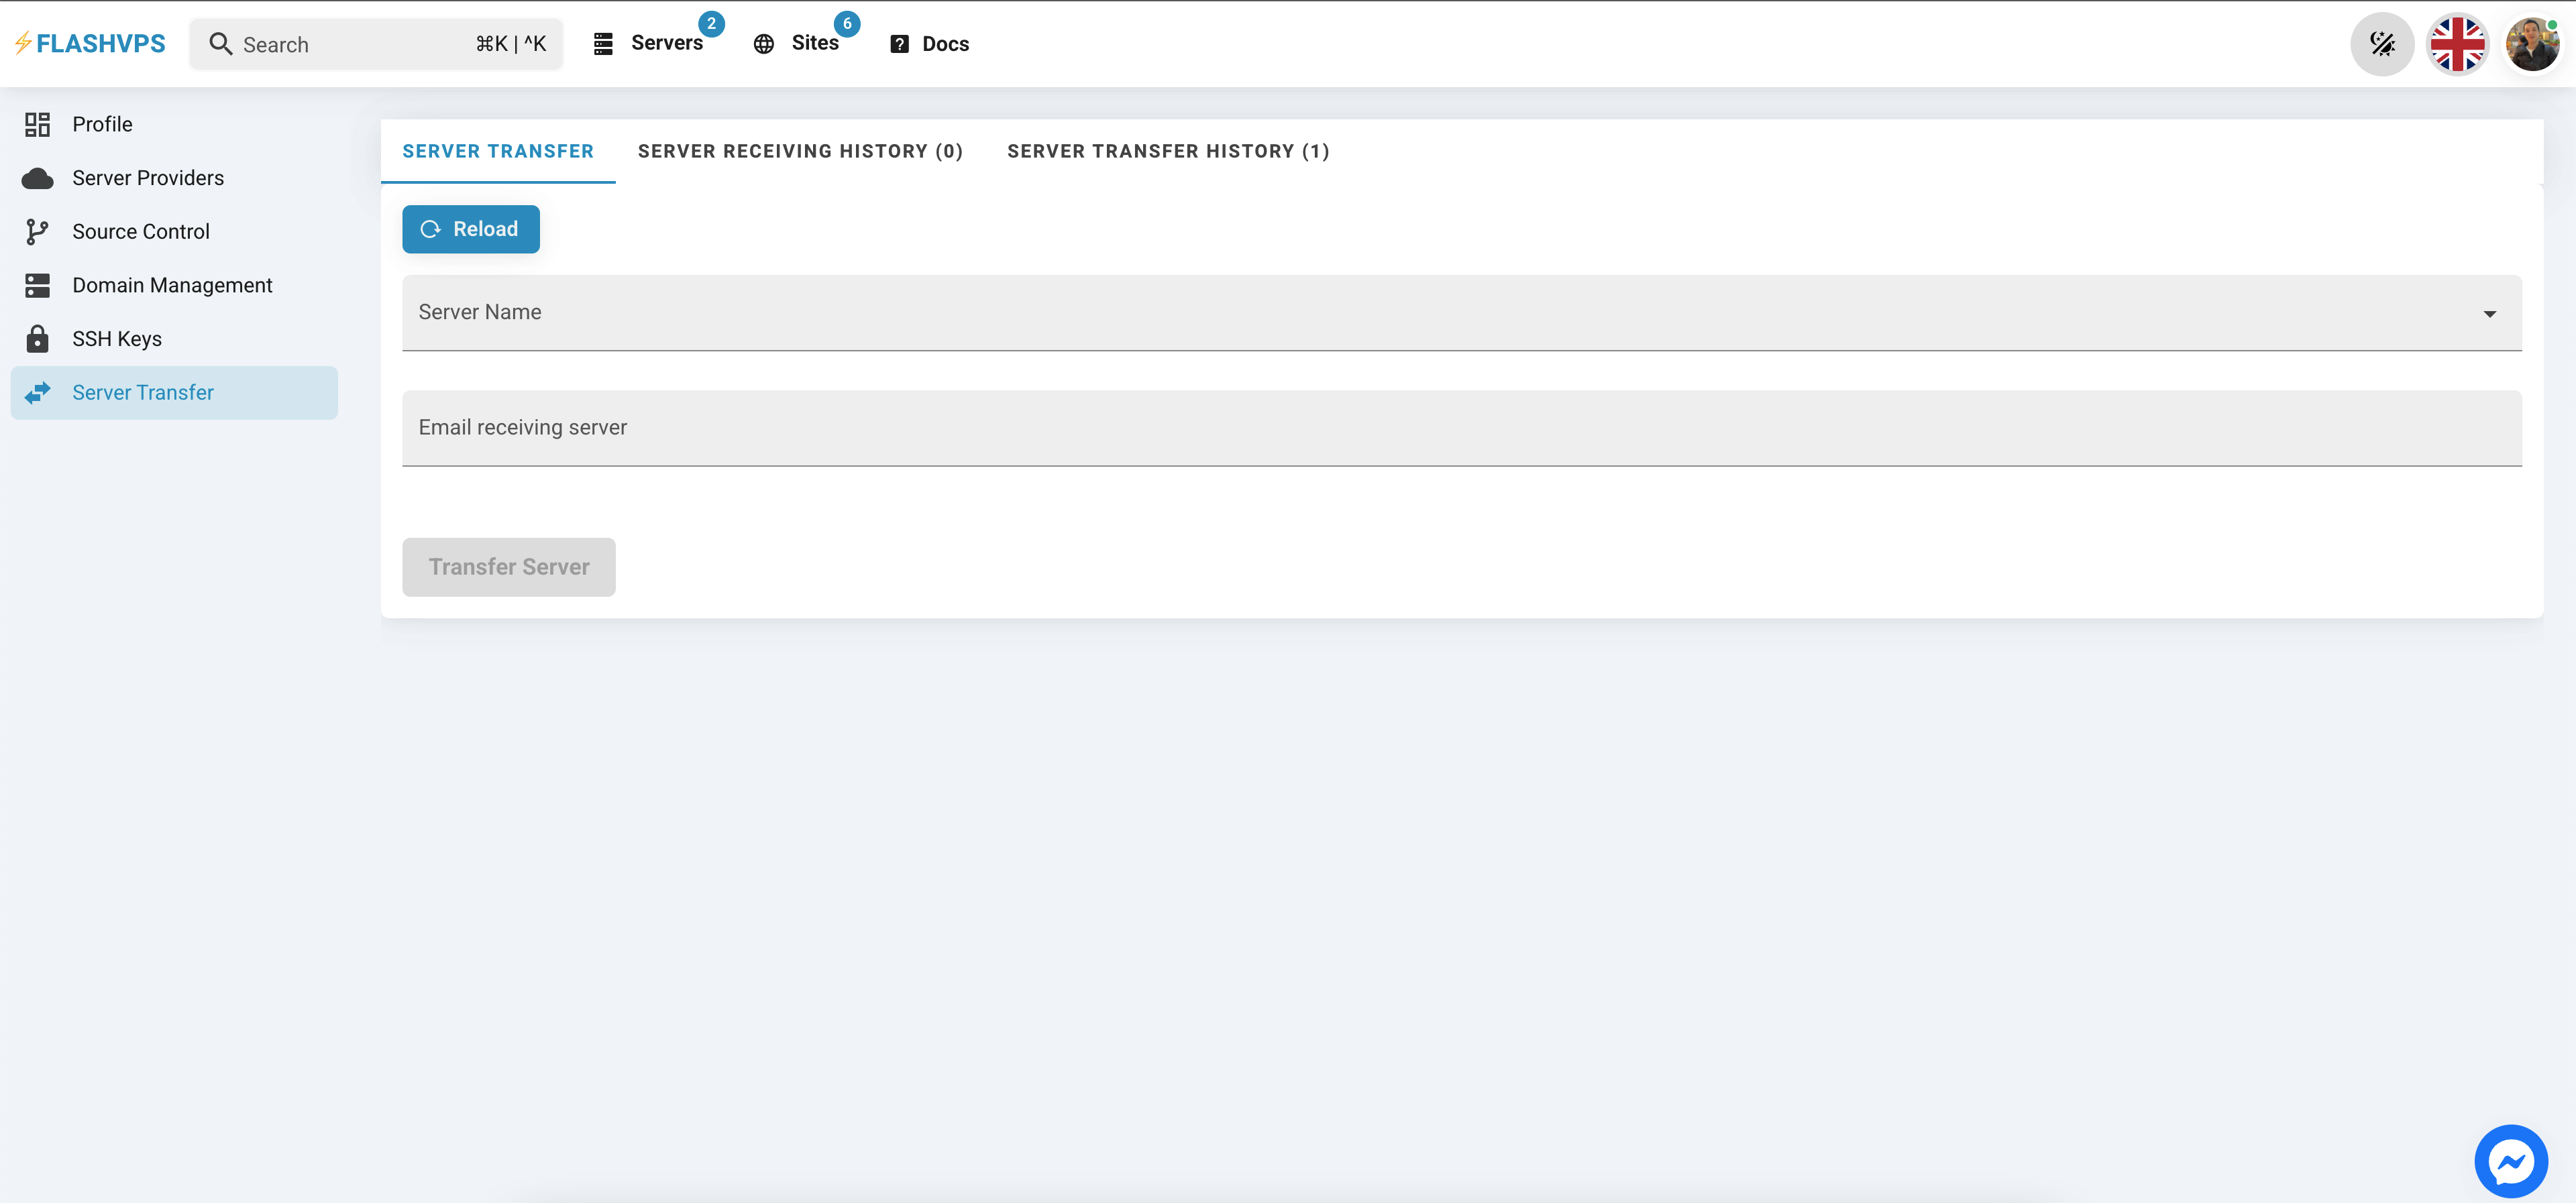Open the user profile avatar menu
The width and height of the screenshot is (2576, 1203).
[2533, 43]
